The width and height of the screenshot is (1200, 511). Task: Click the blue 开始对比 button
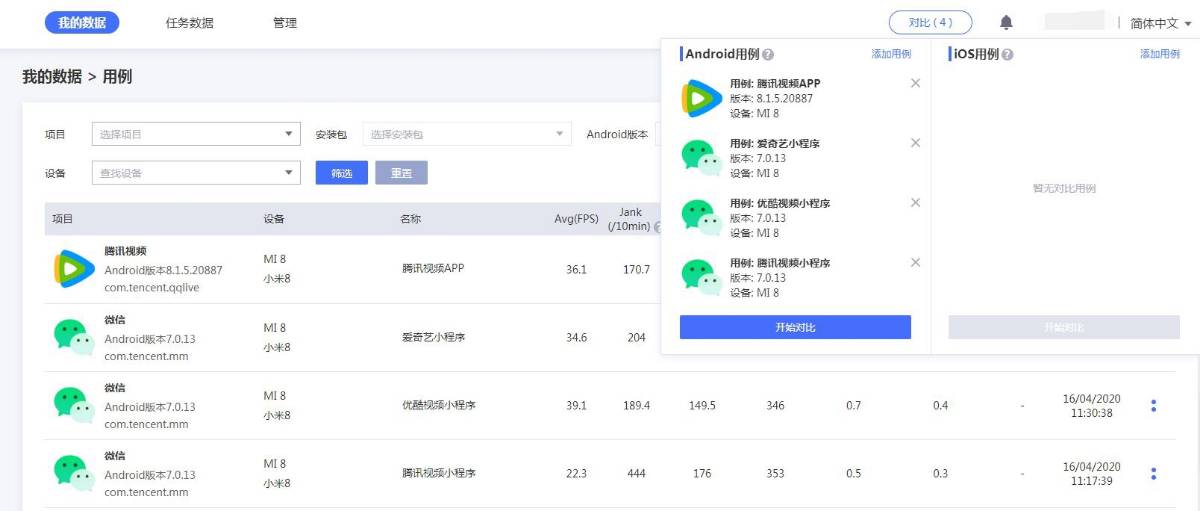pos(795,327)
